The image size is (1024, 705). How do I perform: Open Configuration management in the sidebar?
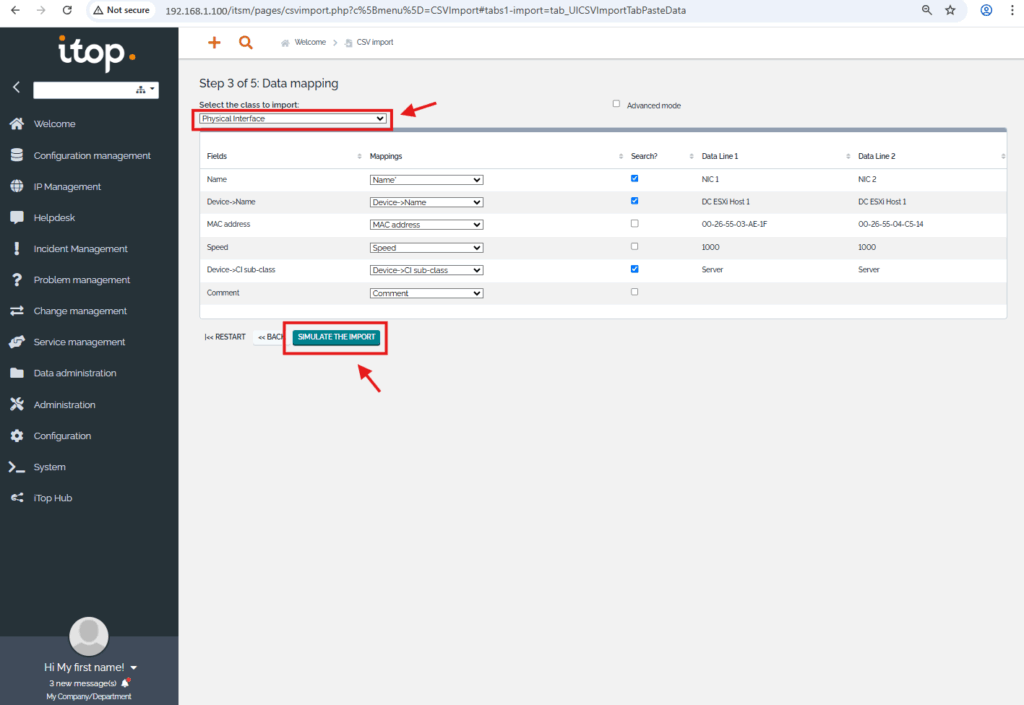point(92,156)
